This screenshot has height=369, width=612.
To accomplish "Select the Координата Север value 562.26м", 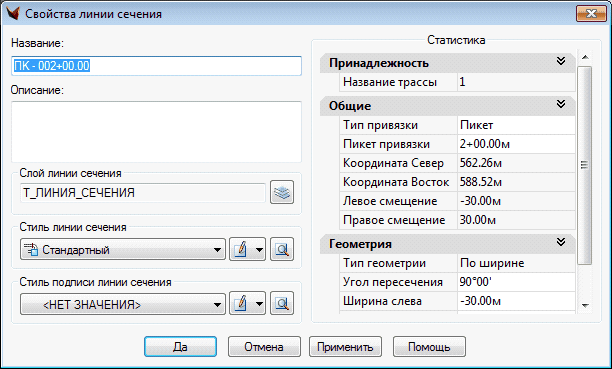I will tap(516, 163).
